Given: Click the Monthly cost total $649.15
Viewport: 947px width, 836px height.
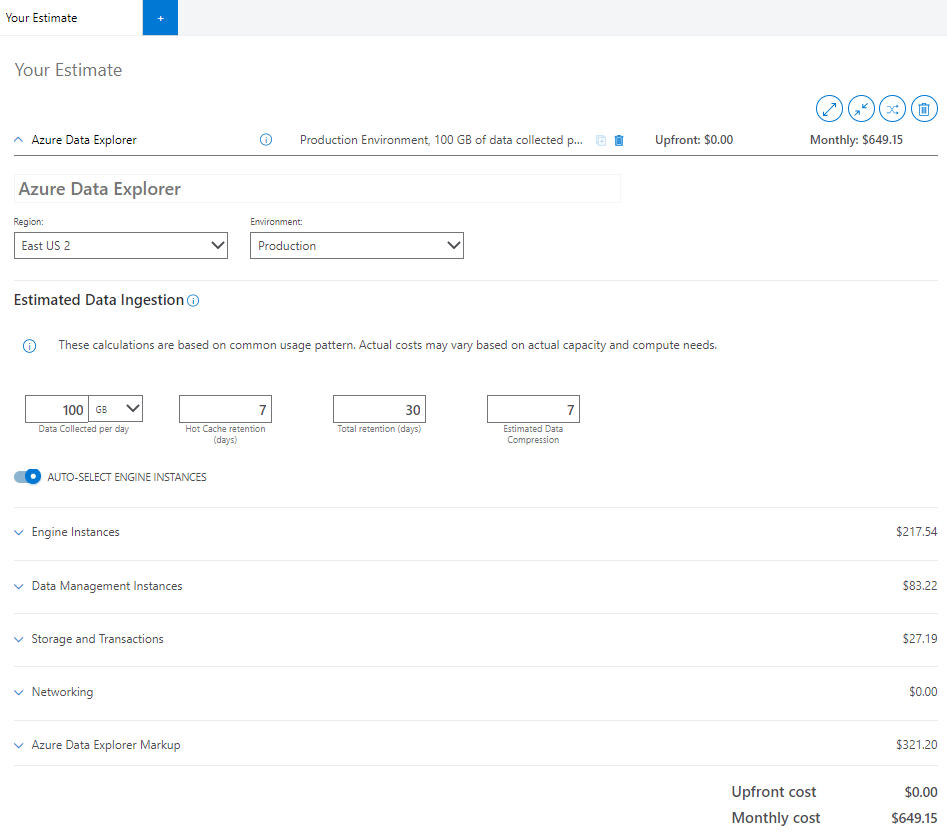Looking at the screenshot, I should click(x=914, y=818).
